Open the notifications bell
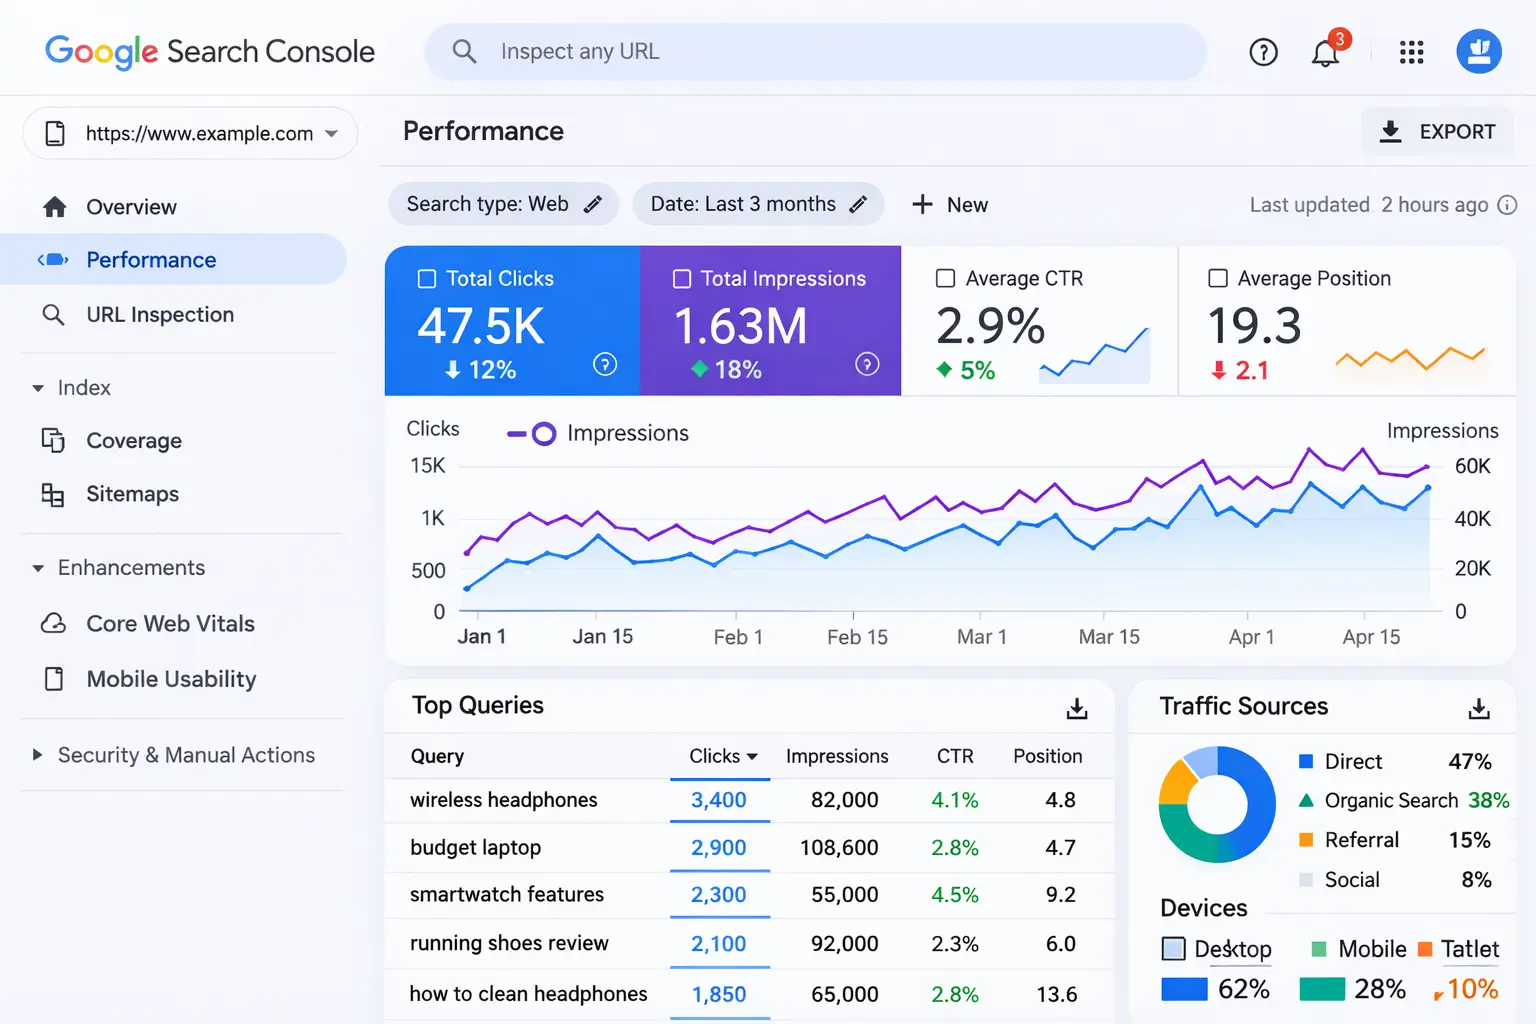1536x1024 pixels. pos(1325,52)
